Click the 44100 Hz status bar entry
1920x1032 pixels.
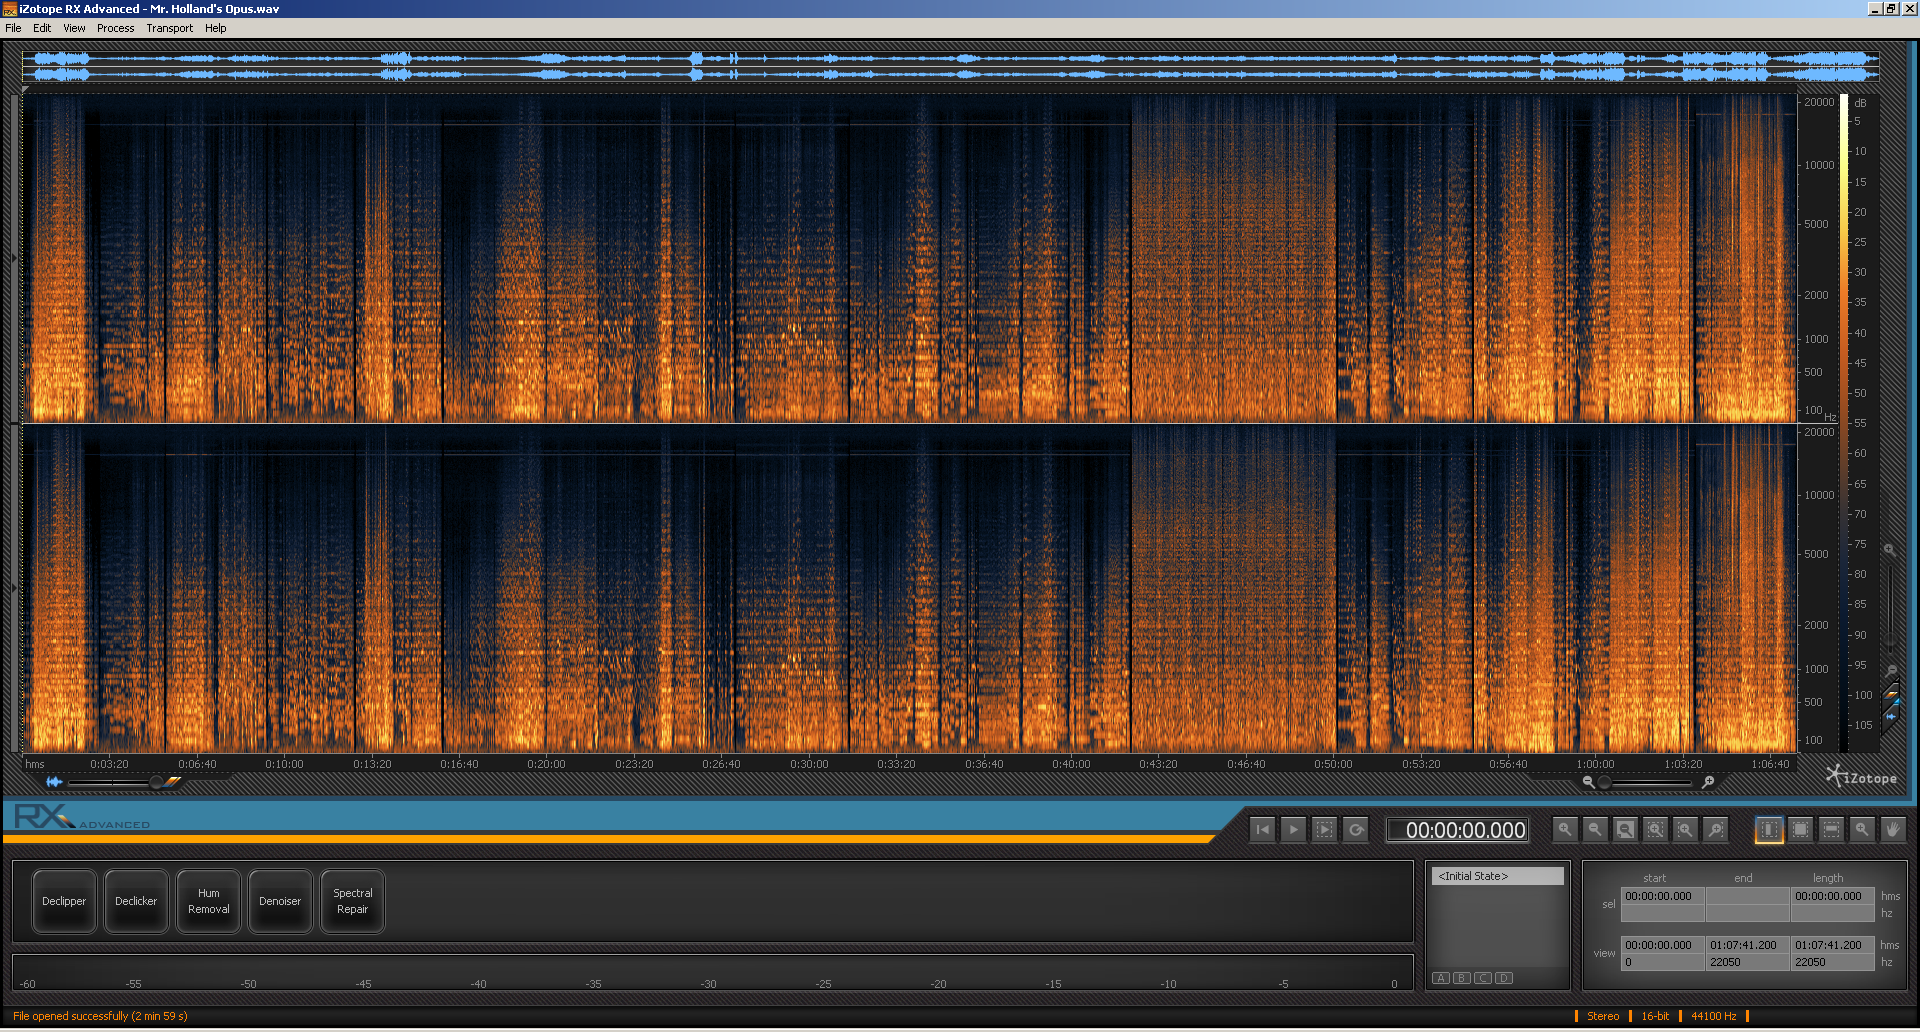click(x=1713, y=1016)
